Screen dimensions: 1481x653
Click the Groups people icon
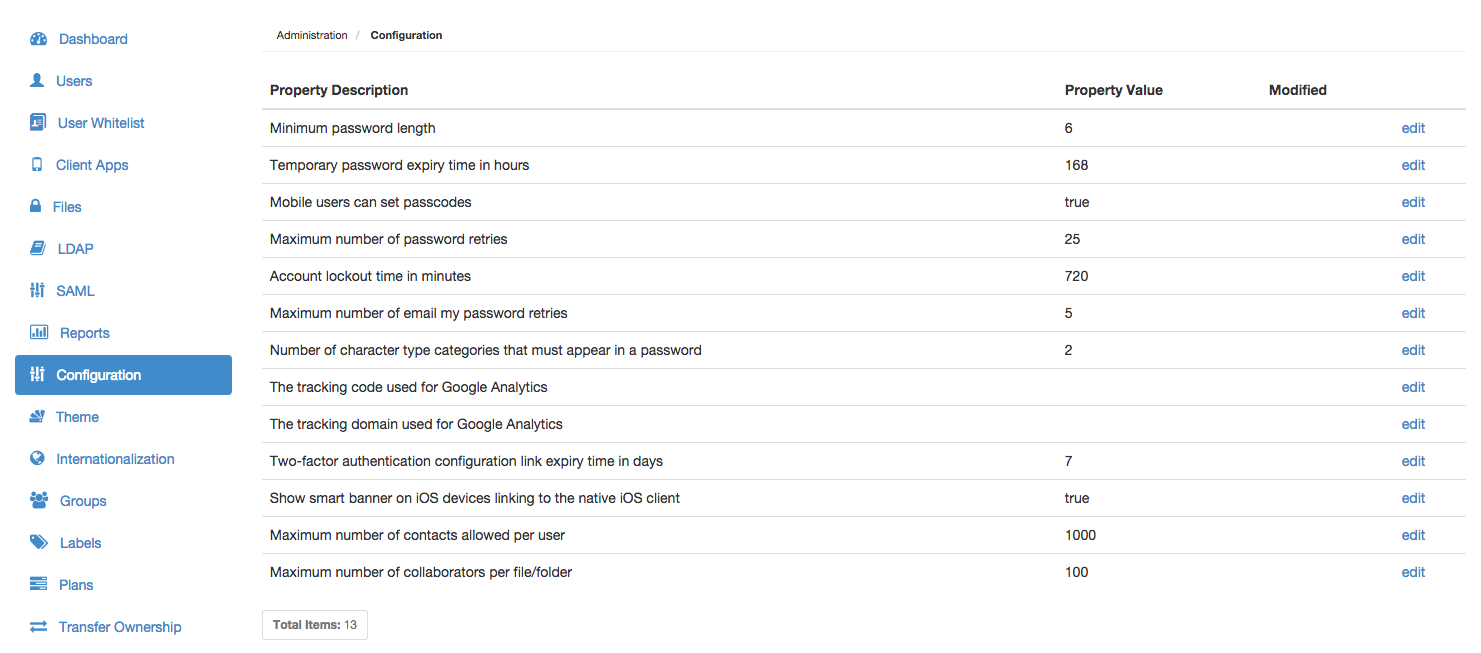click(x=39, y=501)
